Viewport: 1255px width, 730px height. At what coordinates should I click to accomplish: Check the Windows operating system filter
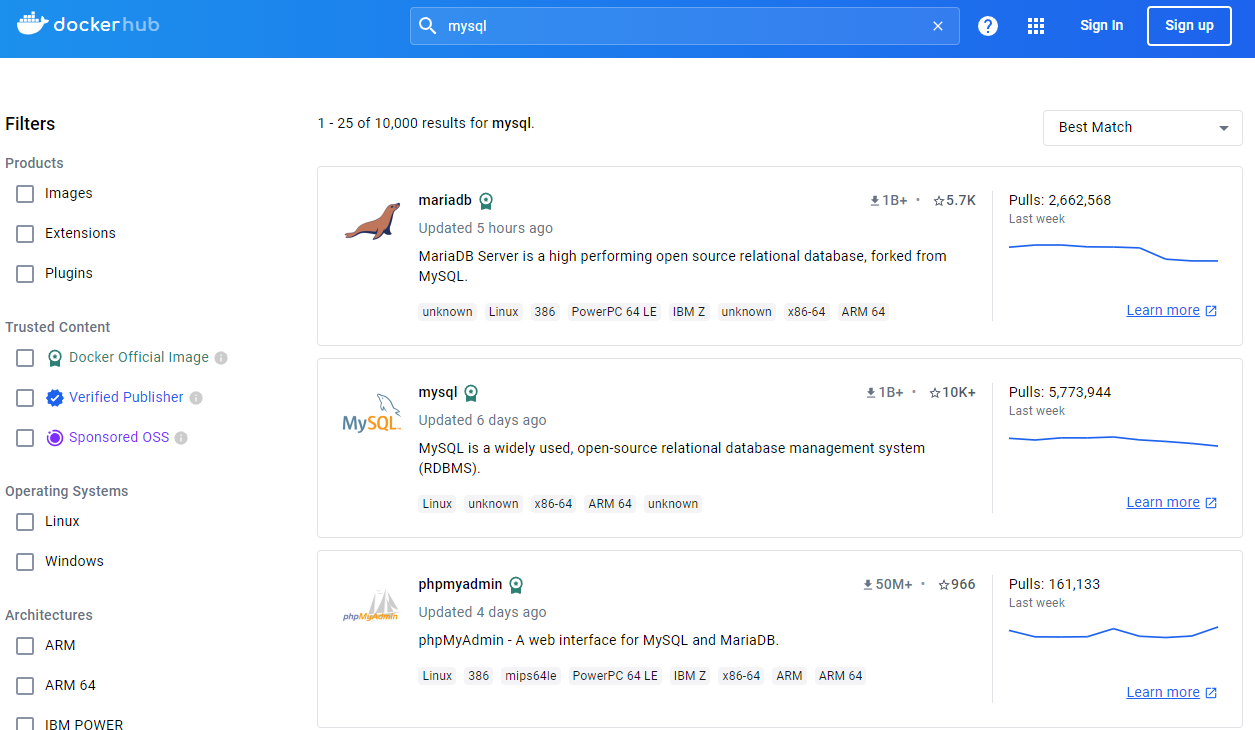[x=25, y=561]
